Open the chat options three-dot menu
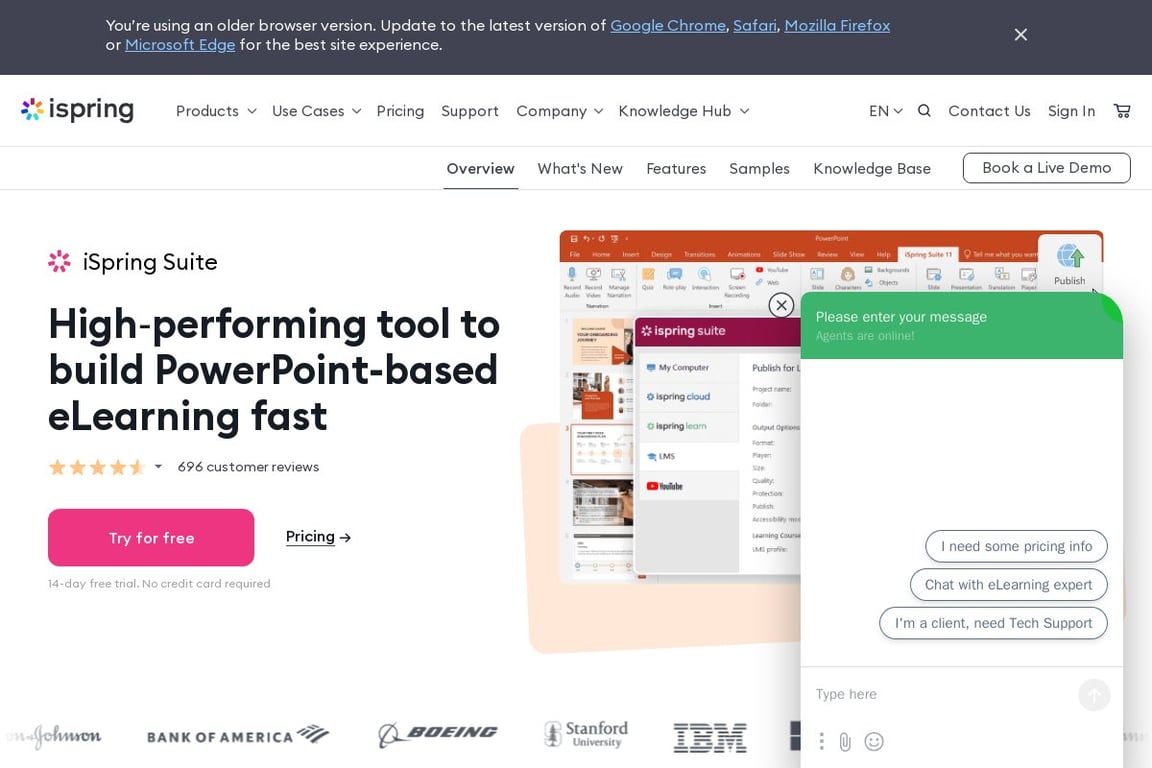Viewport: 1152px width, 768px height. point(821,741)
